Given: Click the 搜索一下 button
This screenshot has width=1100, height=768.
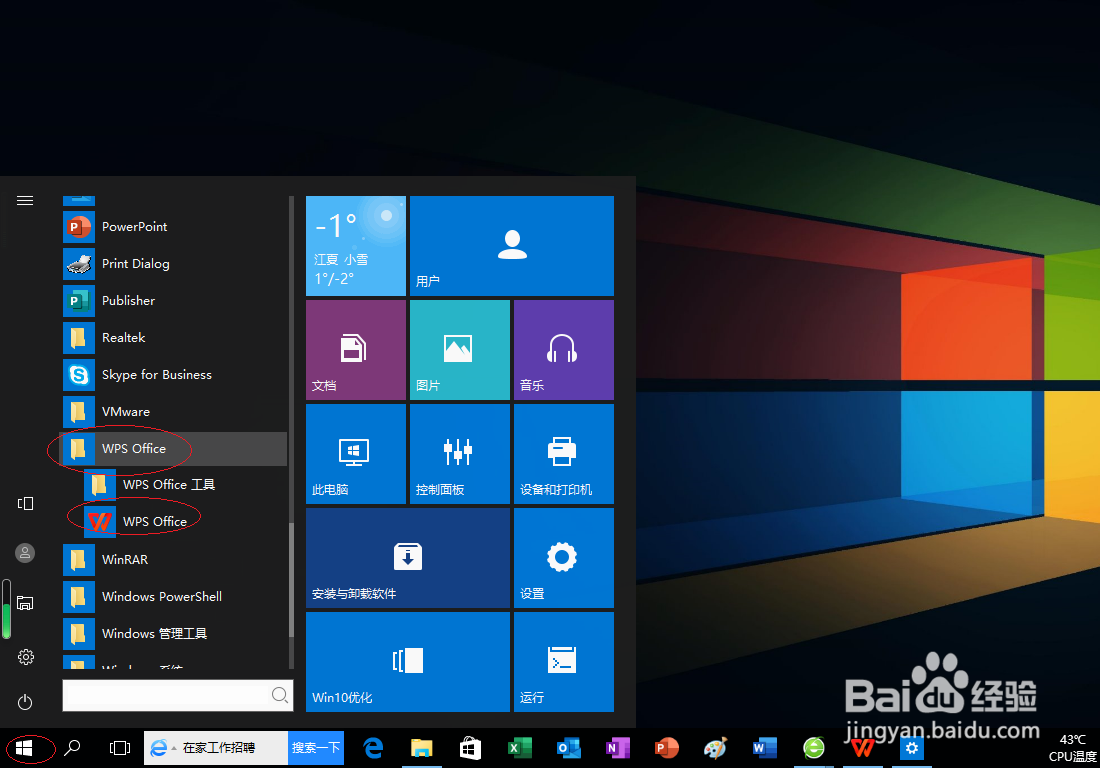Looking at the screenshot, I should point(316,748).
